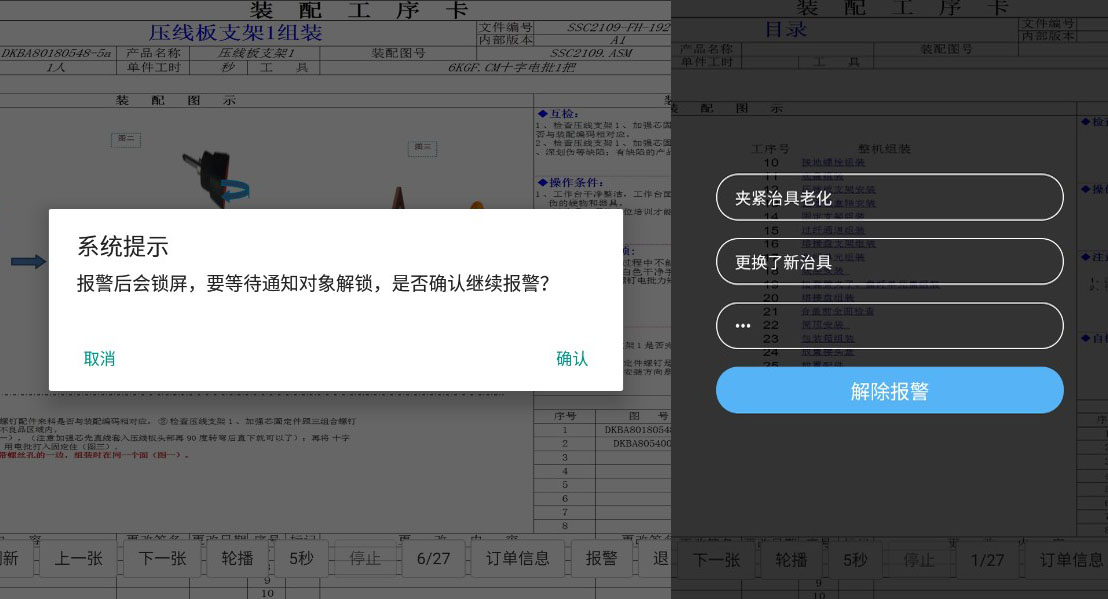Click the 更换了新治具 text field

(889, 261)
